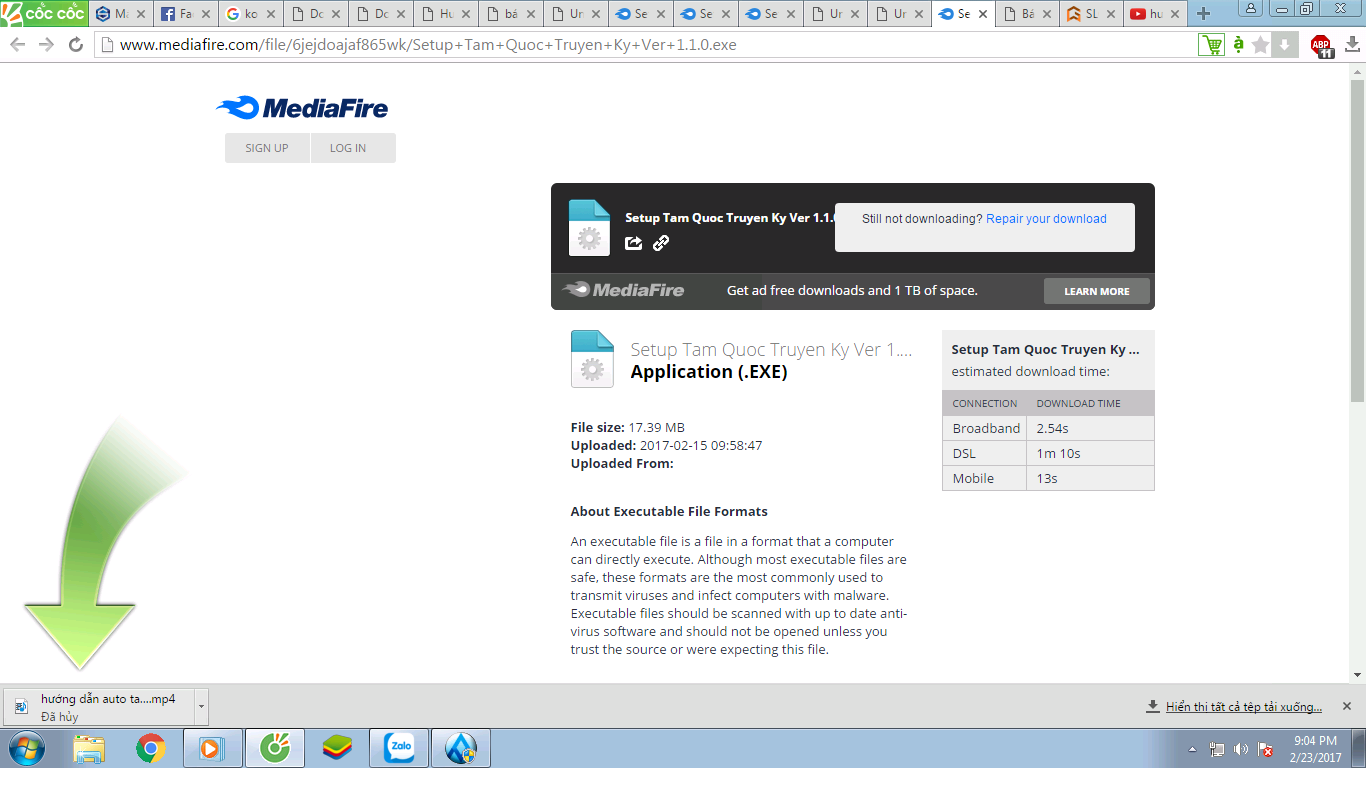Click the scrollbar up arrow

(x=1357, y=72)
